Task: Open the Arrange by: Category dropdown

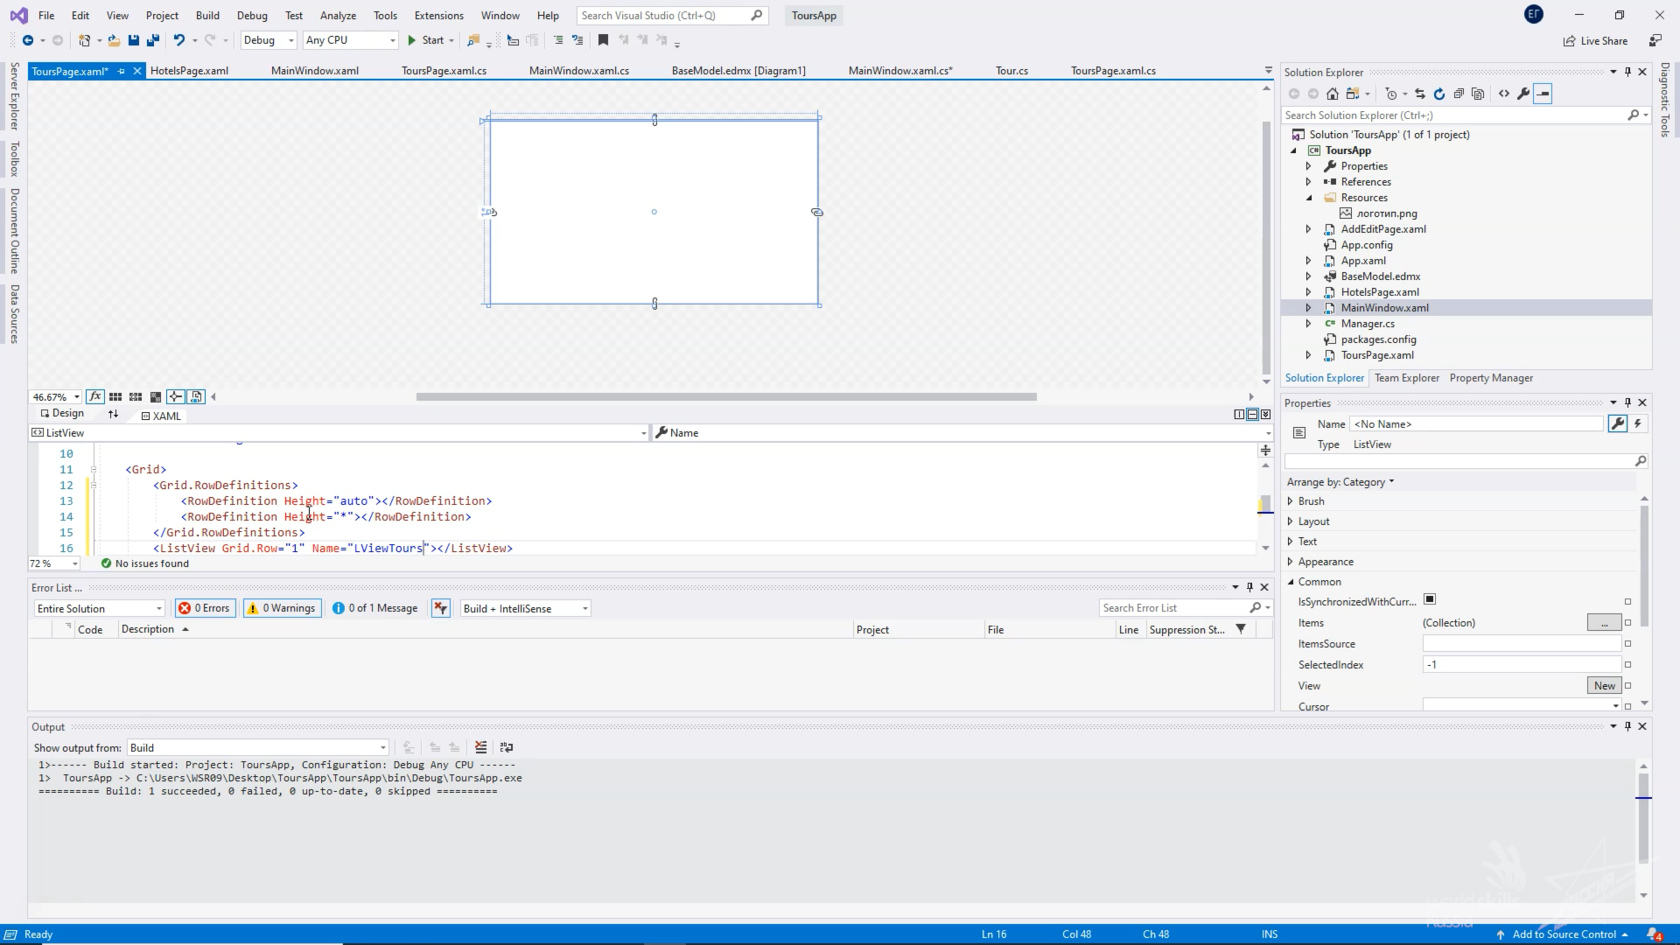Action: (1341, 482)
